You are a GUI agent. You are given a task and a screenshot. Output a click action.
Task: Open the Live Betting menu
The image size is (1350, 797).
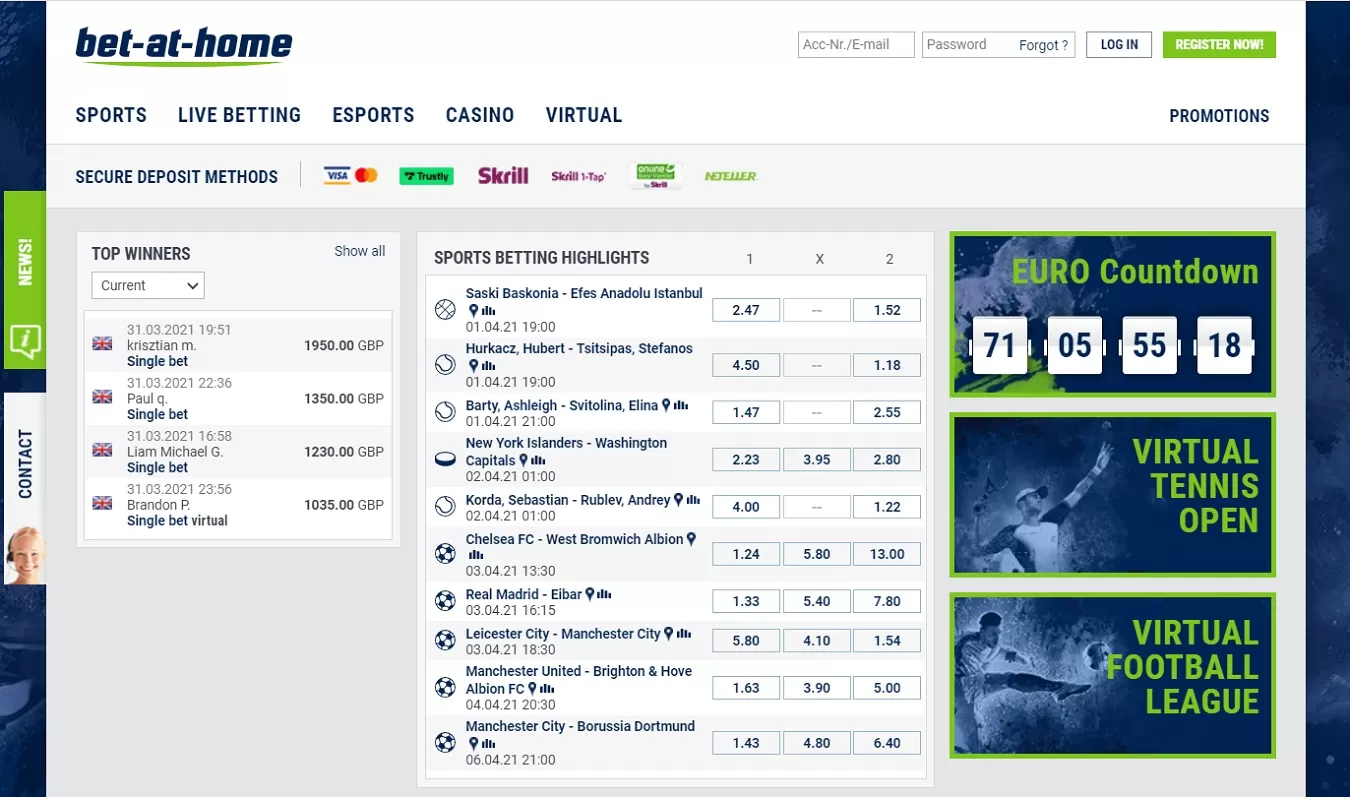[239, 115]
